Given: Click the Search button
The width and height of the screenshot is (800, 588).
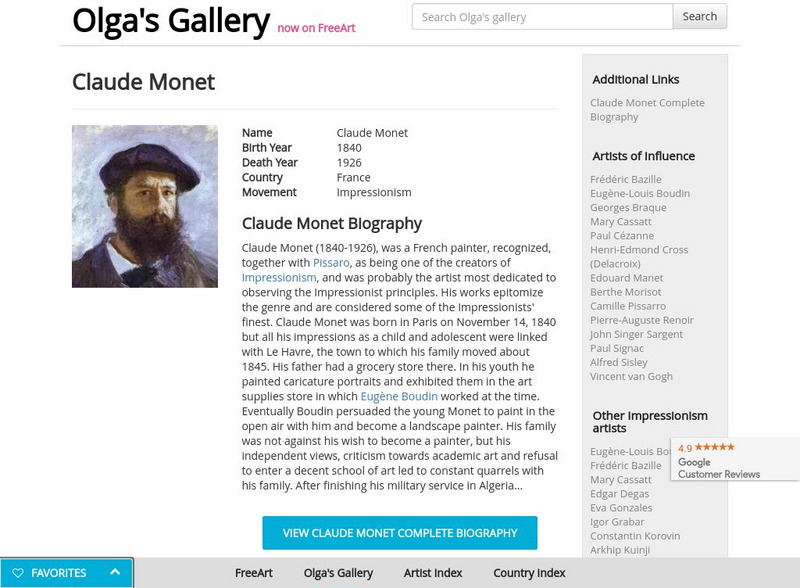Looking at the screenshot, I should click(x=699, y=16).
